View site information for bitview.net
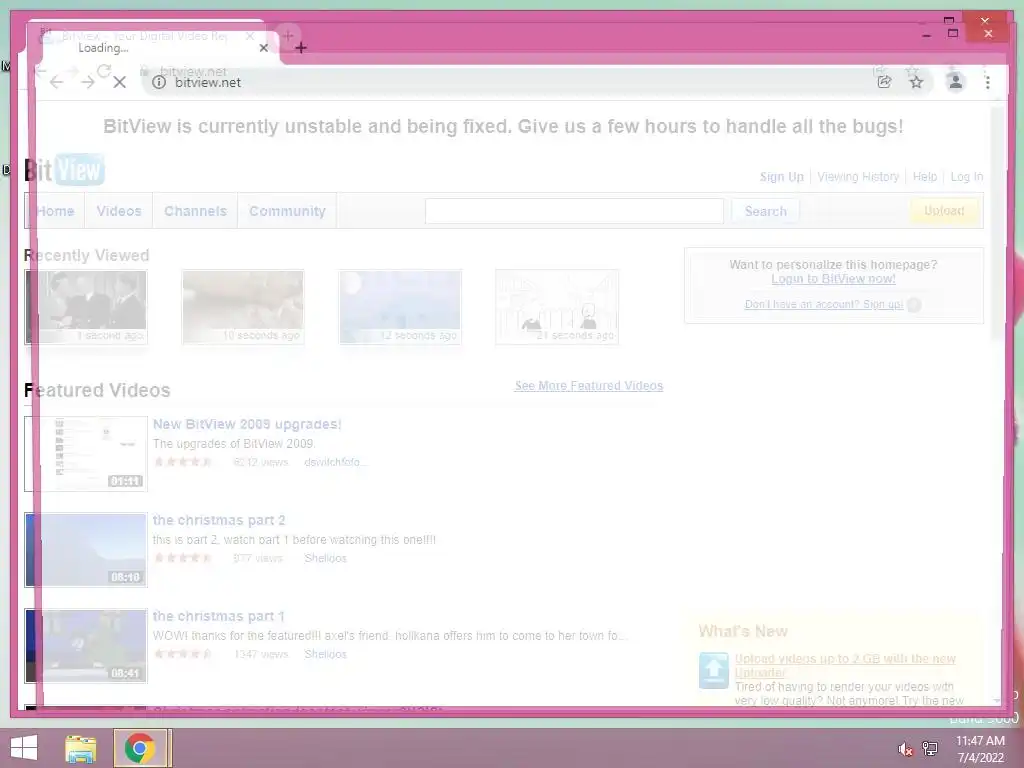 (159, 82)
